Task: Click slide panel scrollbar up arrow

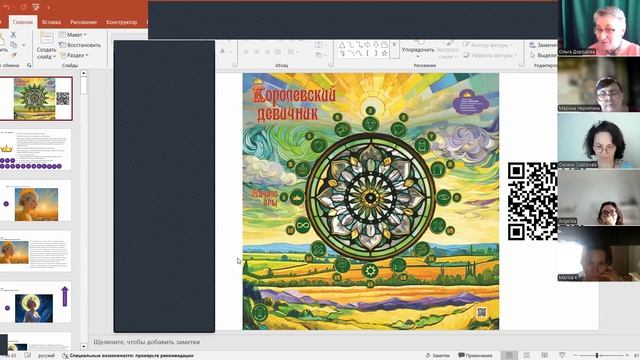Action: click(84, 73)
